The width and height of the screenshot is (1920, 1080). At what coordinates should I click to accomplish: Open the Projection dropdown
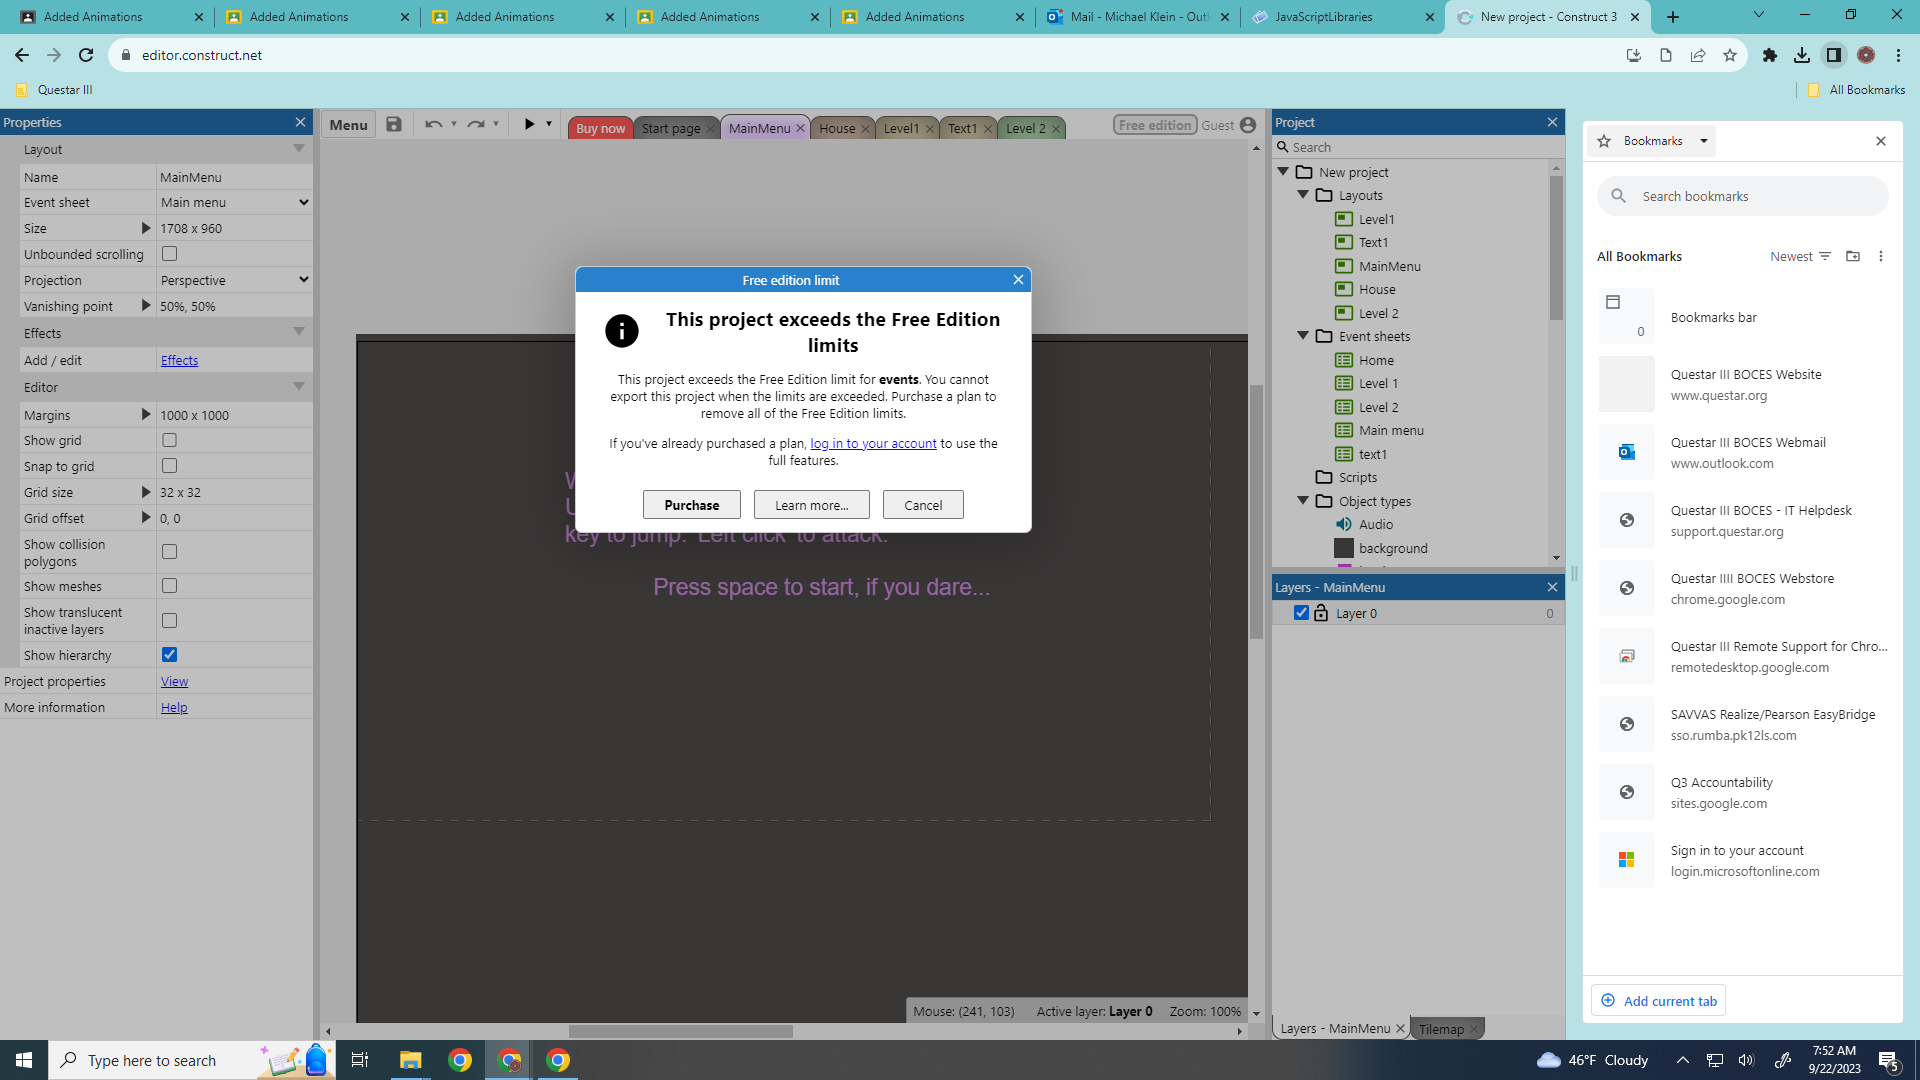coord(234,280)
